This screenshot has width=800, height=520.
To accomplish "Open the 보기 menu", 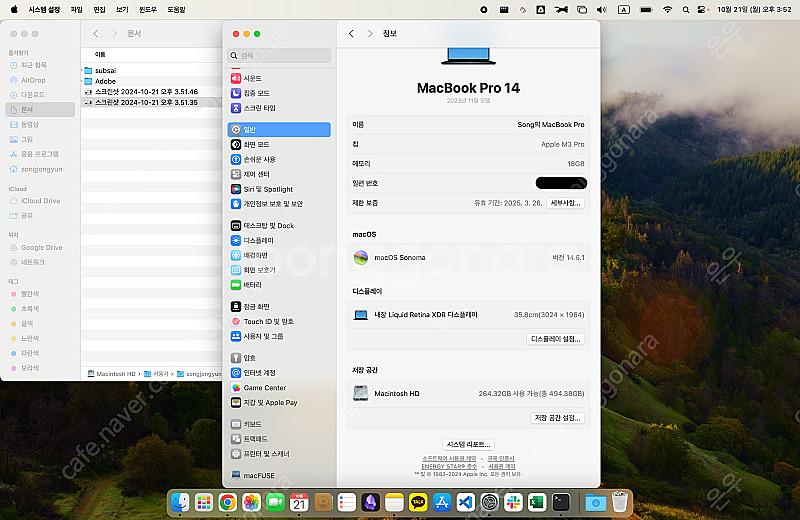I will click(x=122, y=9).
